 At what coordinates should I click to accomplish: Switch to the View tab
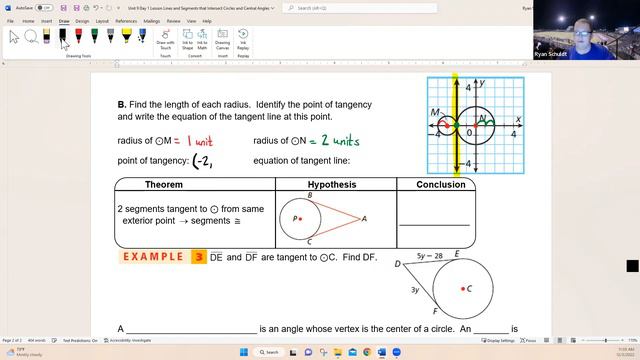191,21
